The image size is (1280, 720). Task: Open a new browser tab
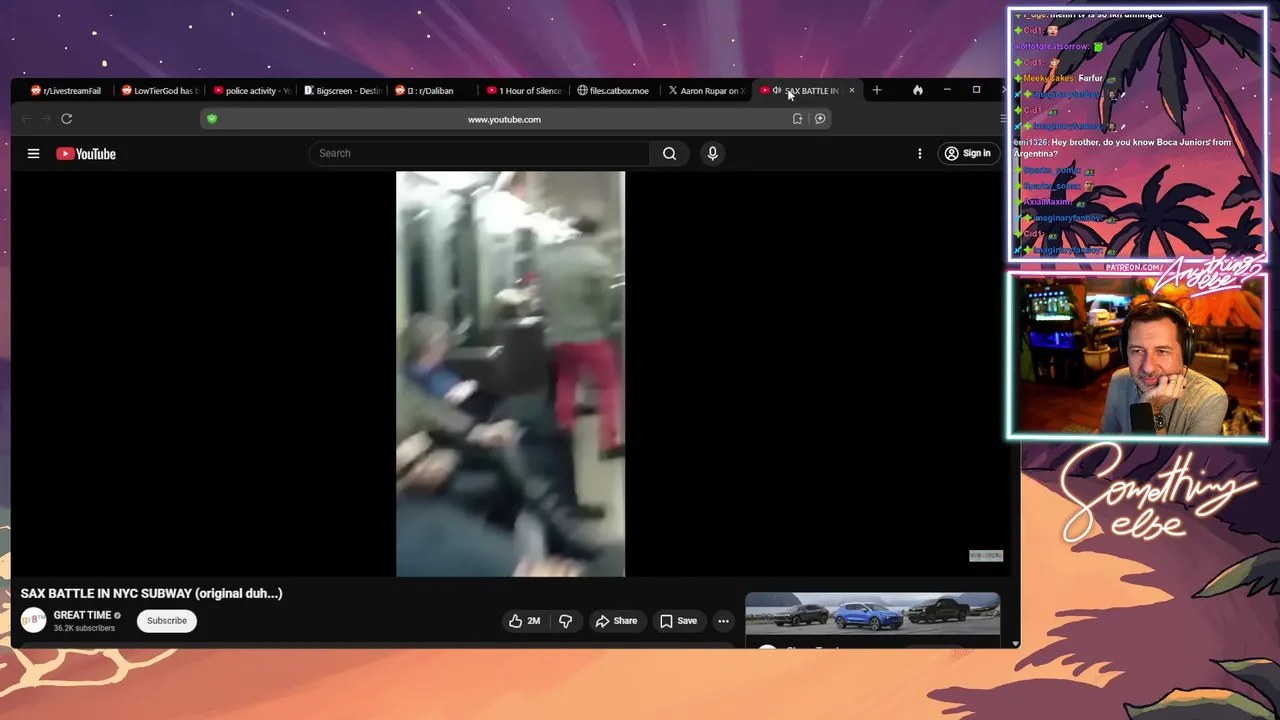877,90
